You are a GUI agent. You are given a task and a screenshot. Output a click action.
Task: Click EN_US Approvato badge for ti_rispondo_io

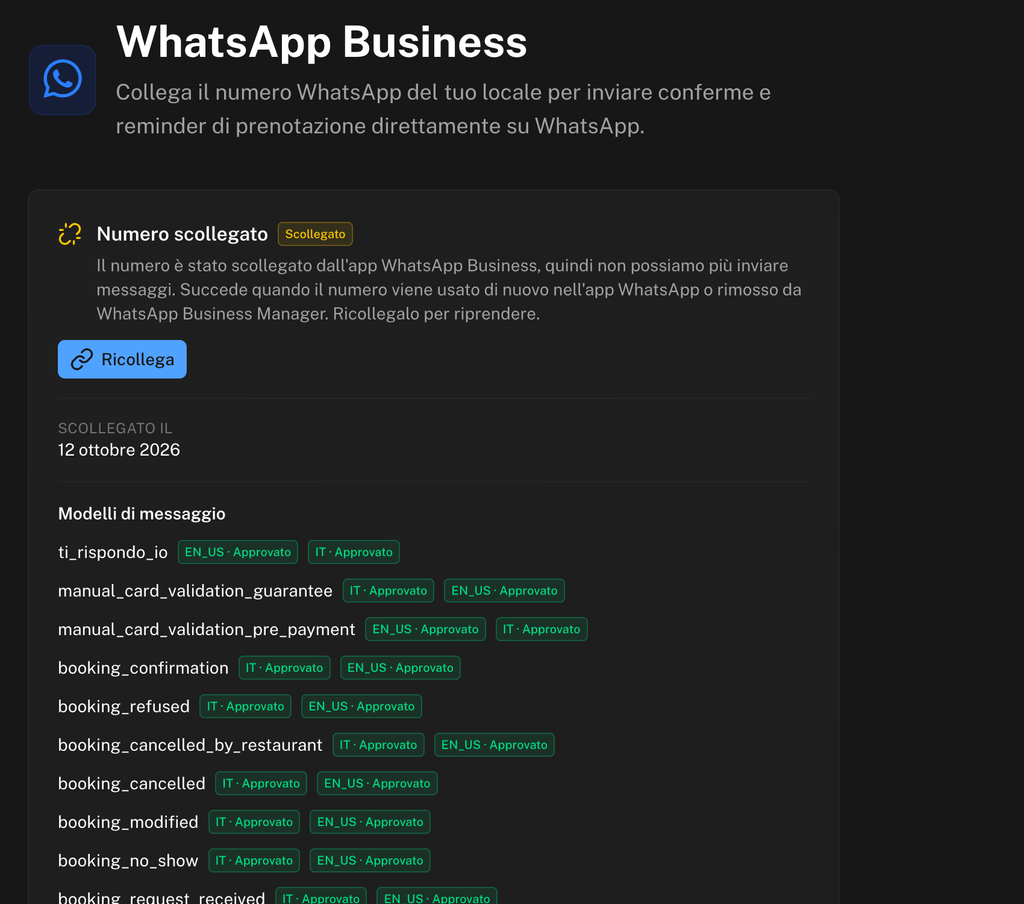(x=238, y=552)
